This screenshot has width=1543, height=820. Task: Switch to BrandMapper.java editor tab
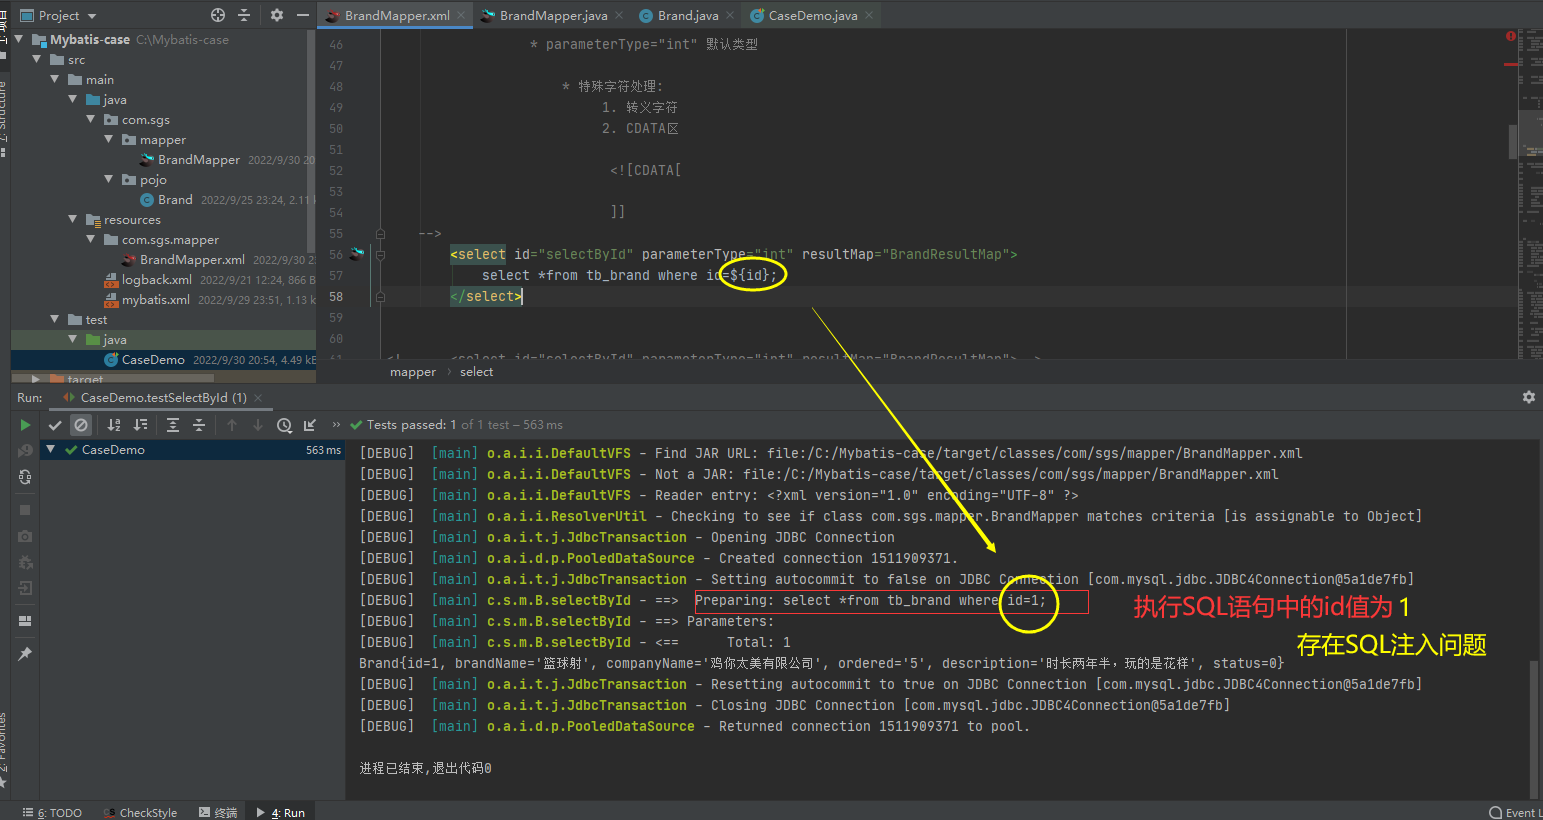(553, 15)
